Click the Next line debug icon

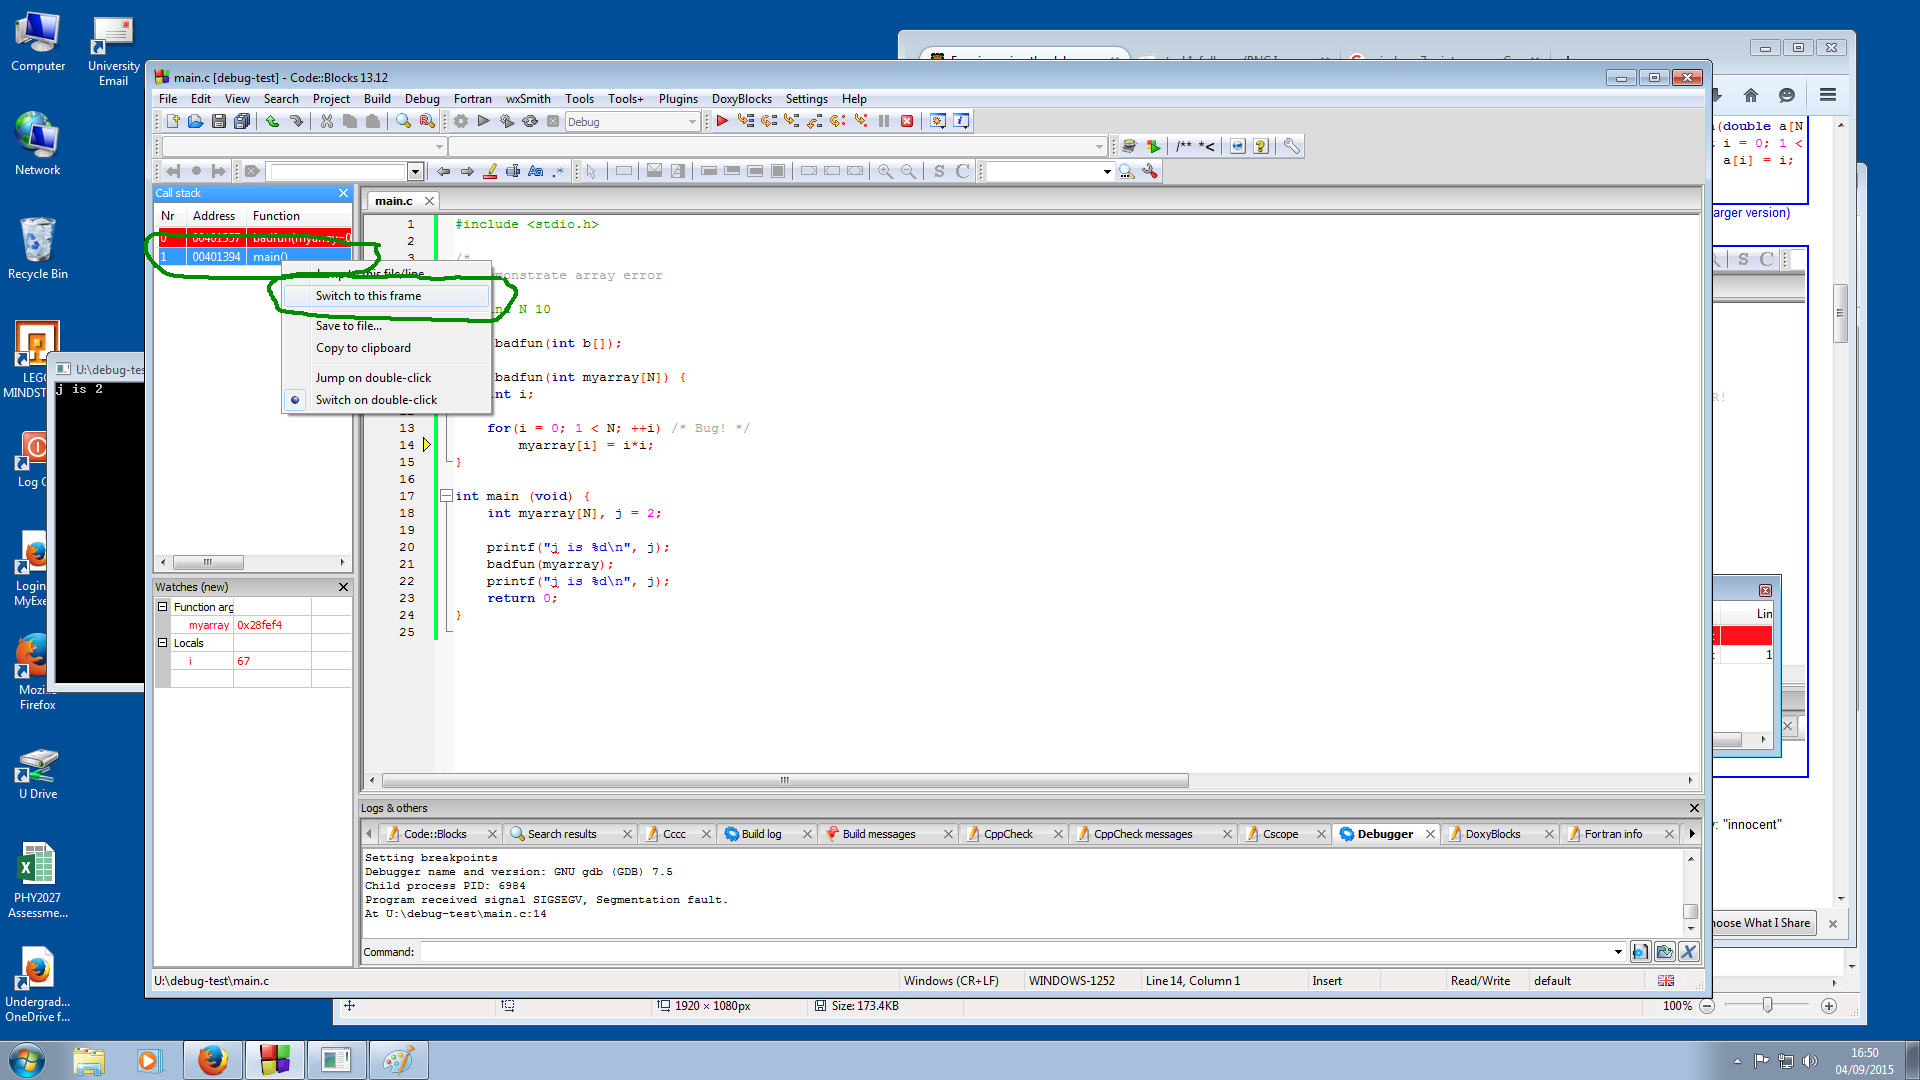click(769, 121)
